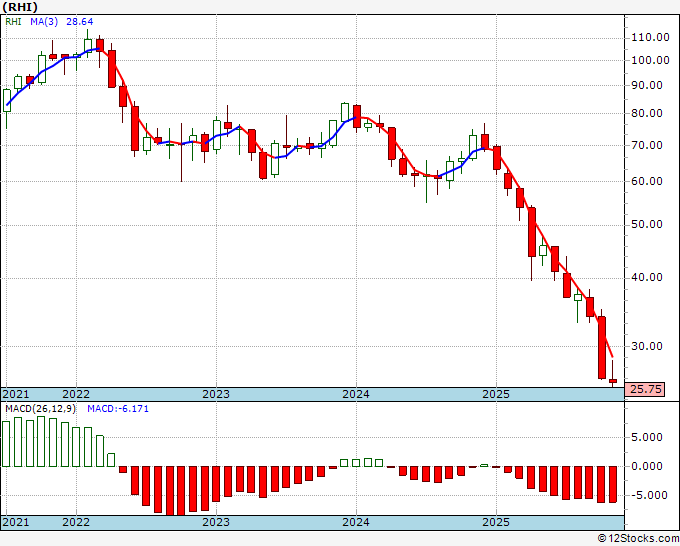Click the 25.75 current price tag
Screen dimensions: 680x546
click(644, 389)
